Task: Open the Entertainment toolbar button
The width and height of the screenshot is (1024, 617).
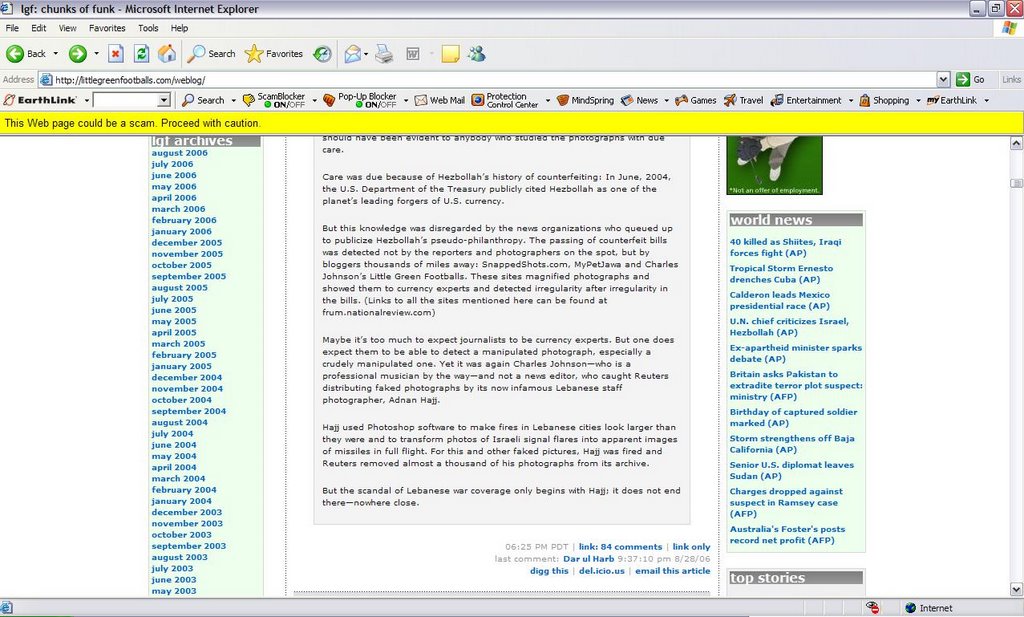Action: coord(806,100)
